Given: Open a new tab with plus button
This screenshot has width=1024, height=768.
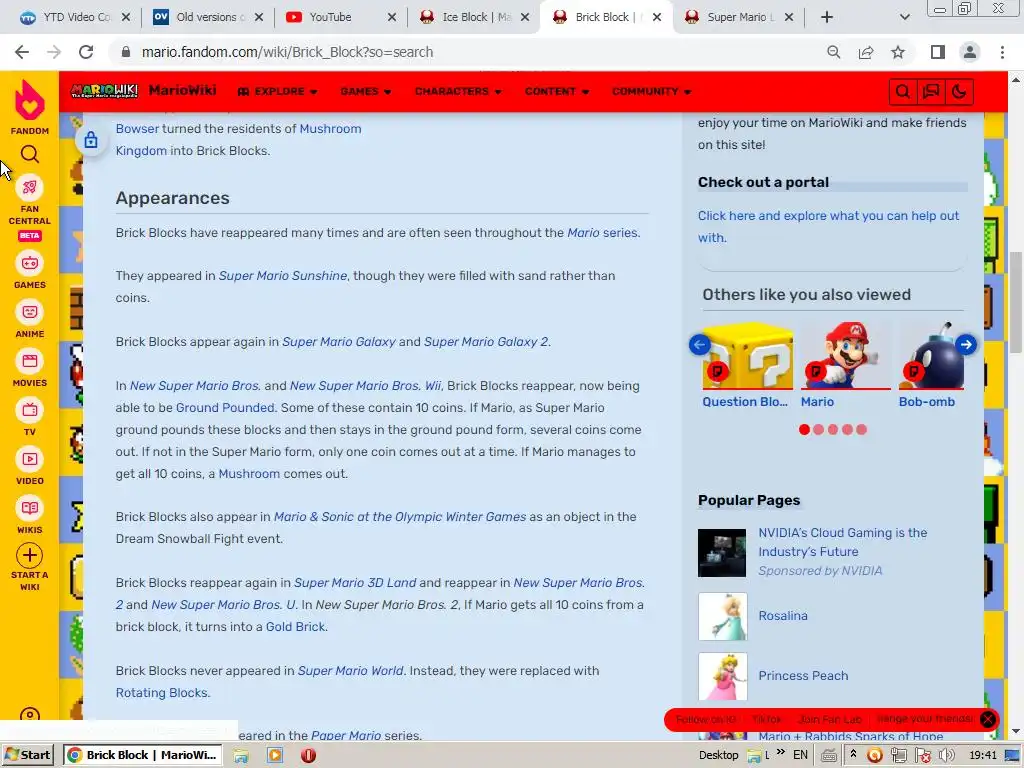Looking at the screenshot, I should 827,17.
